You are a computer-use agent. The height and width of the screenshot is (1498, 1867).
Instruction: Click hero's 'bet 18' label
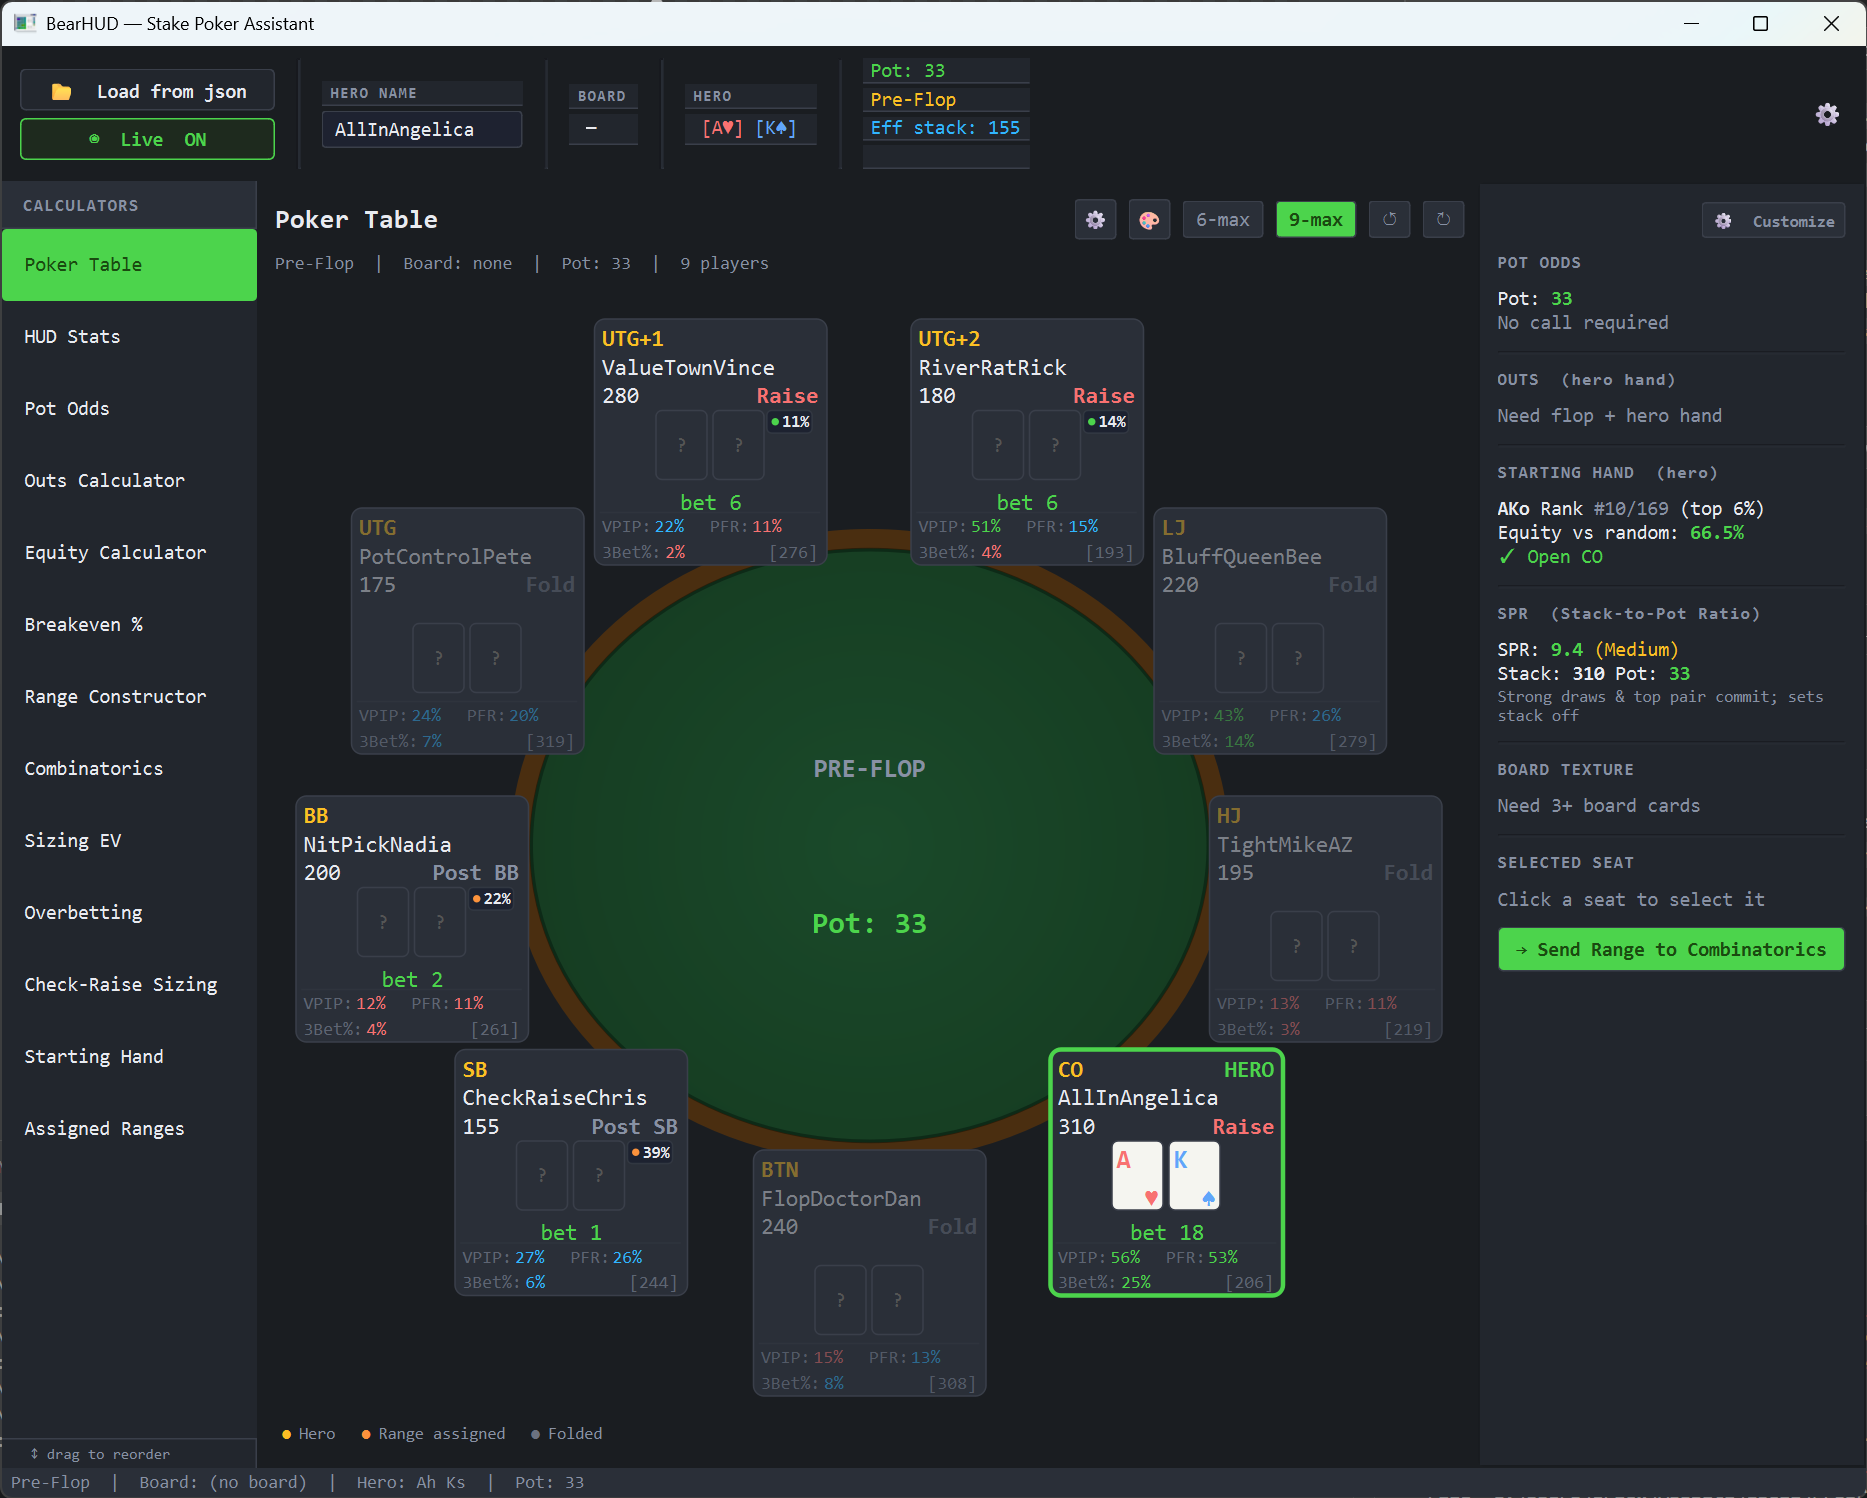(x=1167, y=1233)
